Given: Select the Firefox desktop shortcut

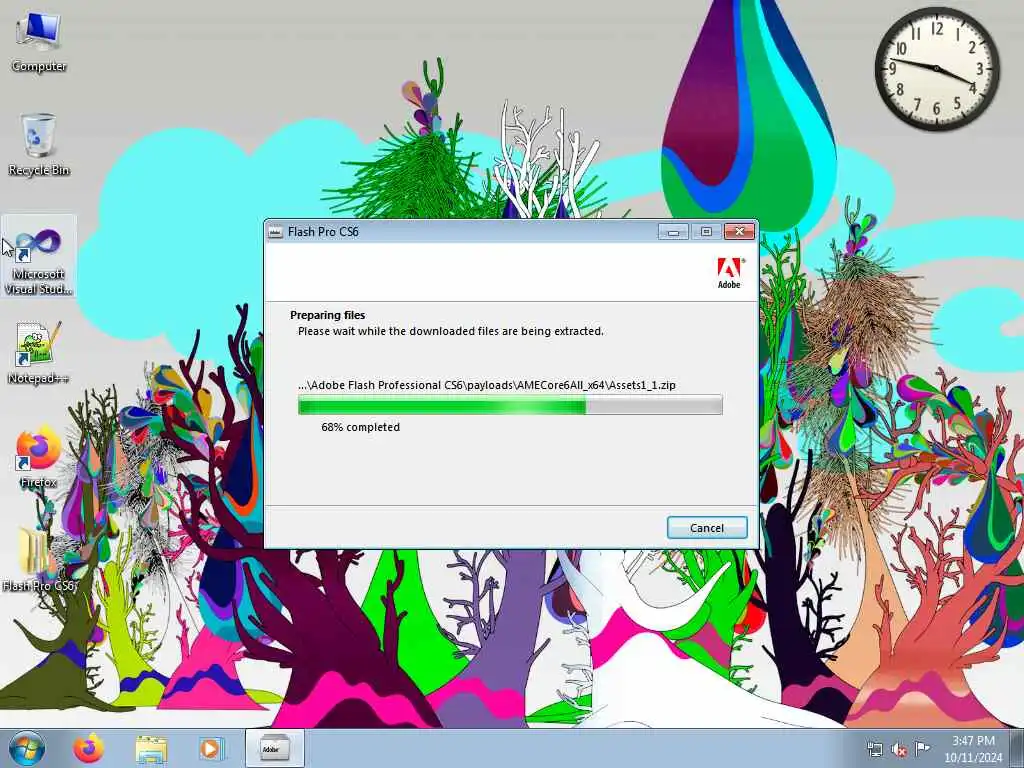Looking at the screenshot, I should [39, 457].
